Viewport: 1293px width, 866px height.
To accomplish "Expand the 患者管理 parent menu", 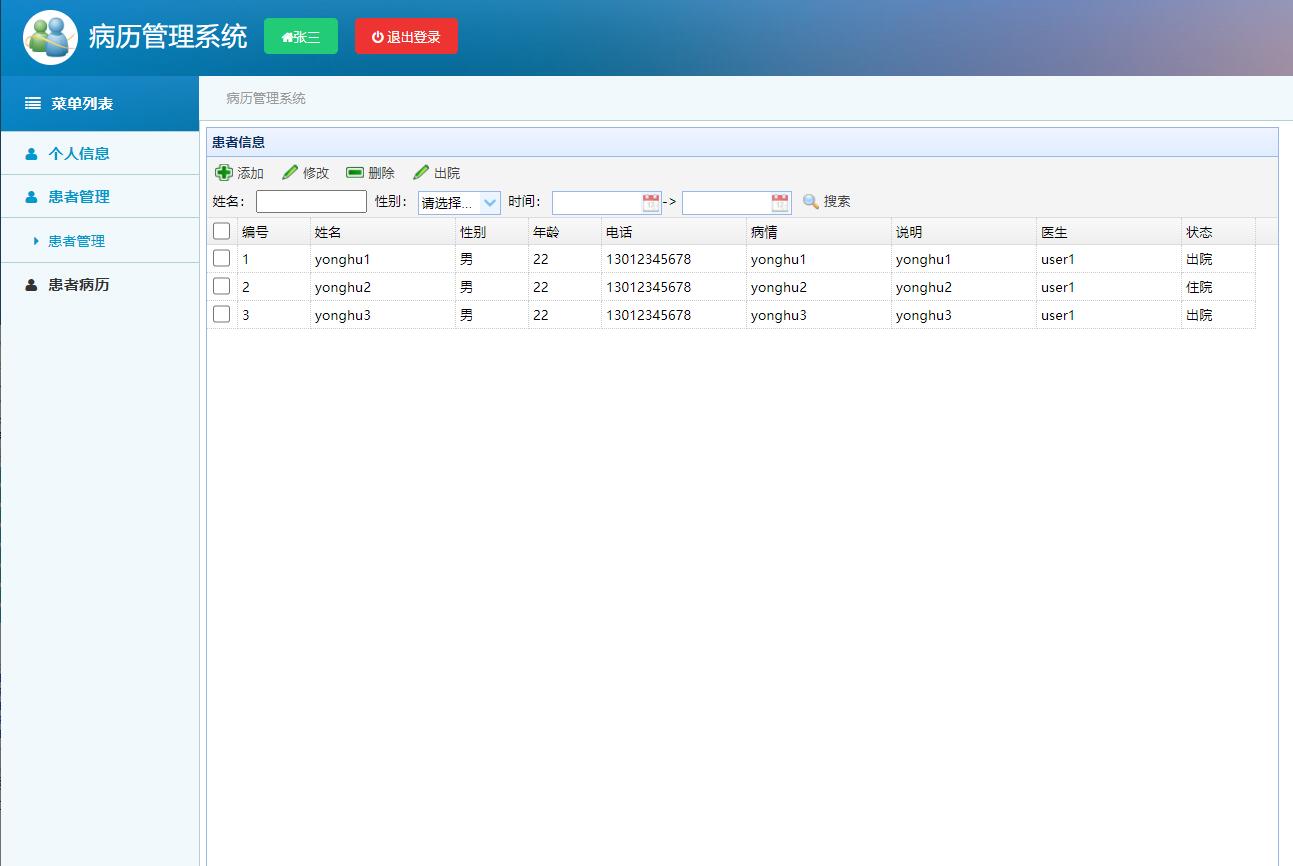I will pyautogui.click(x=79, y=197).
